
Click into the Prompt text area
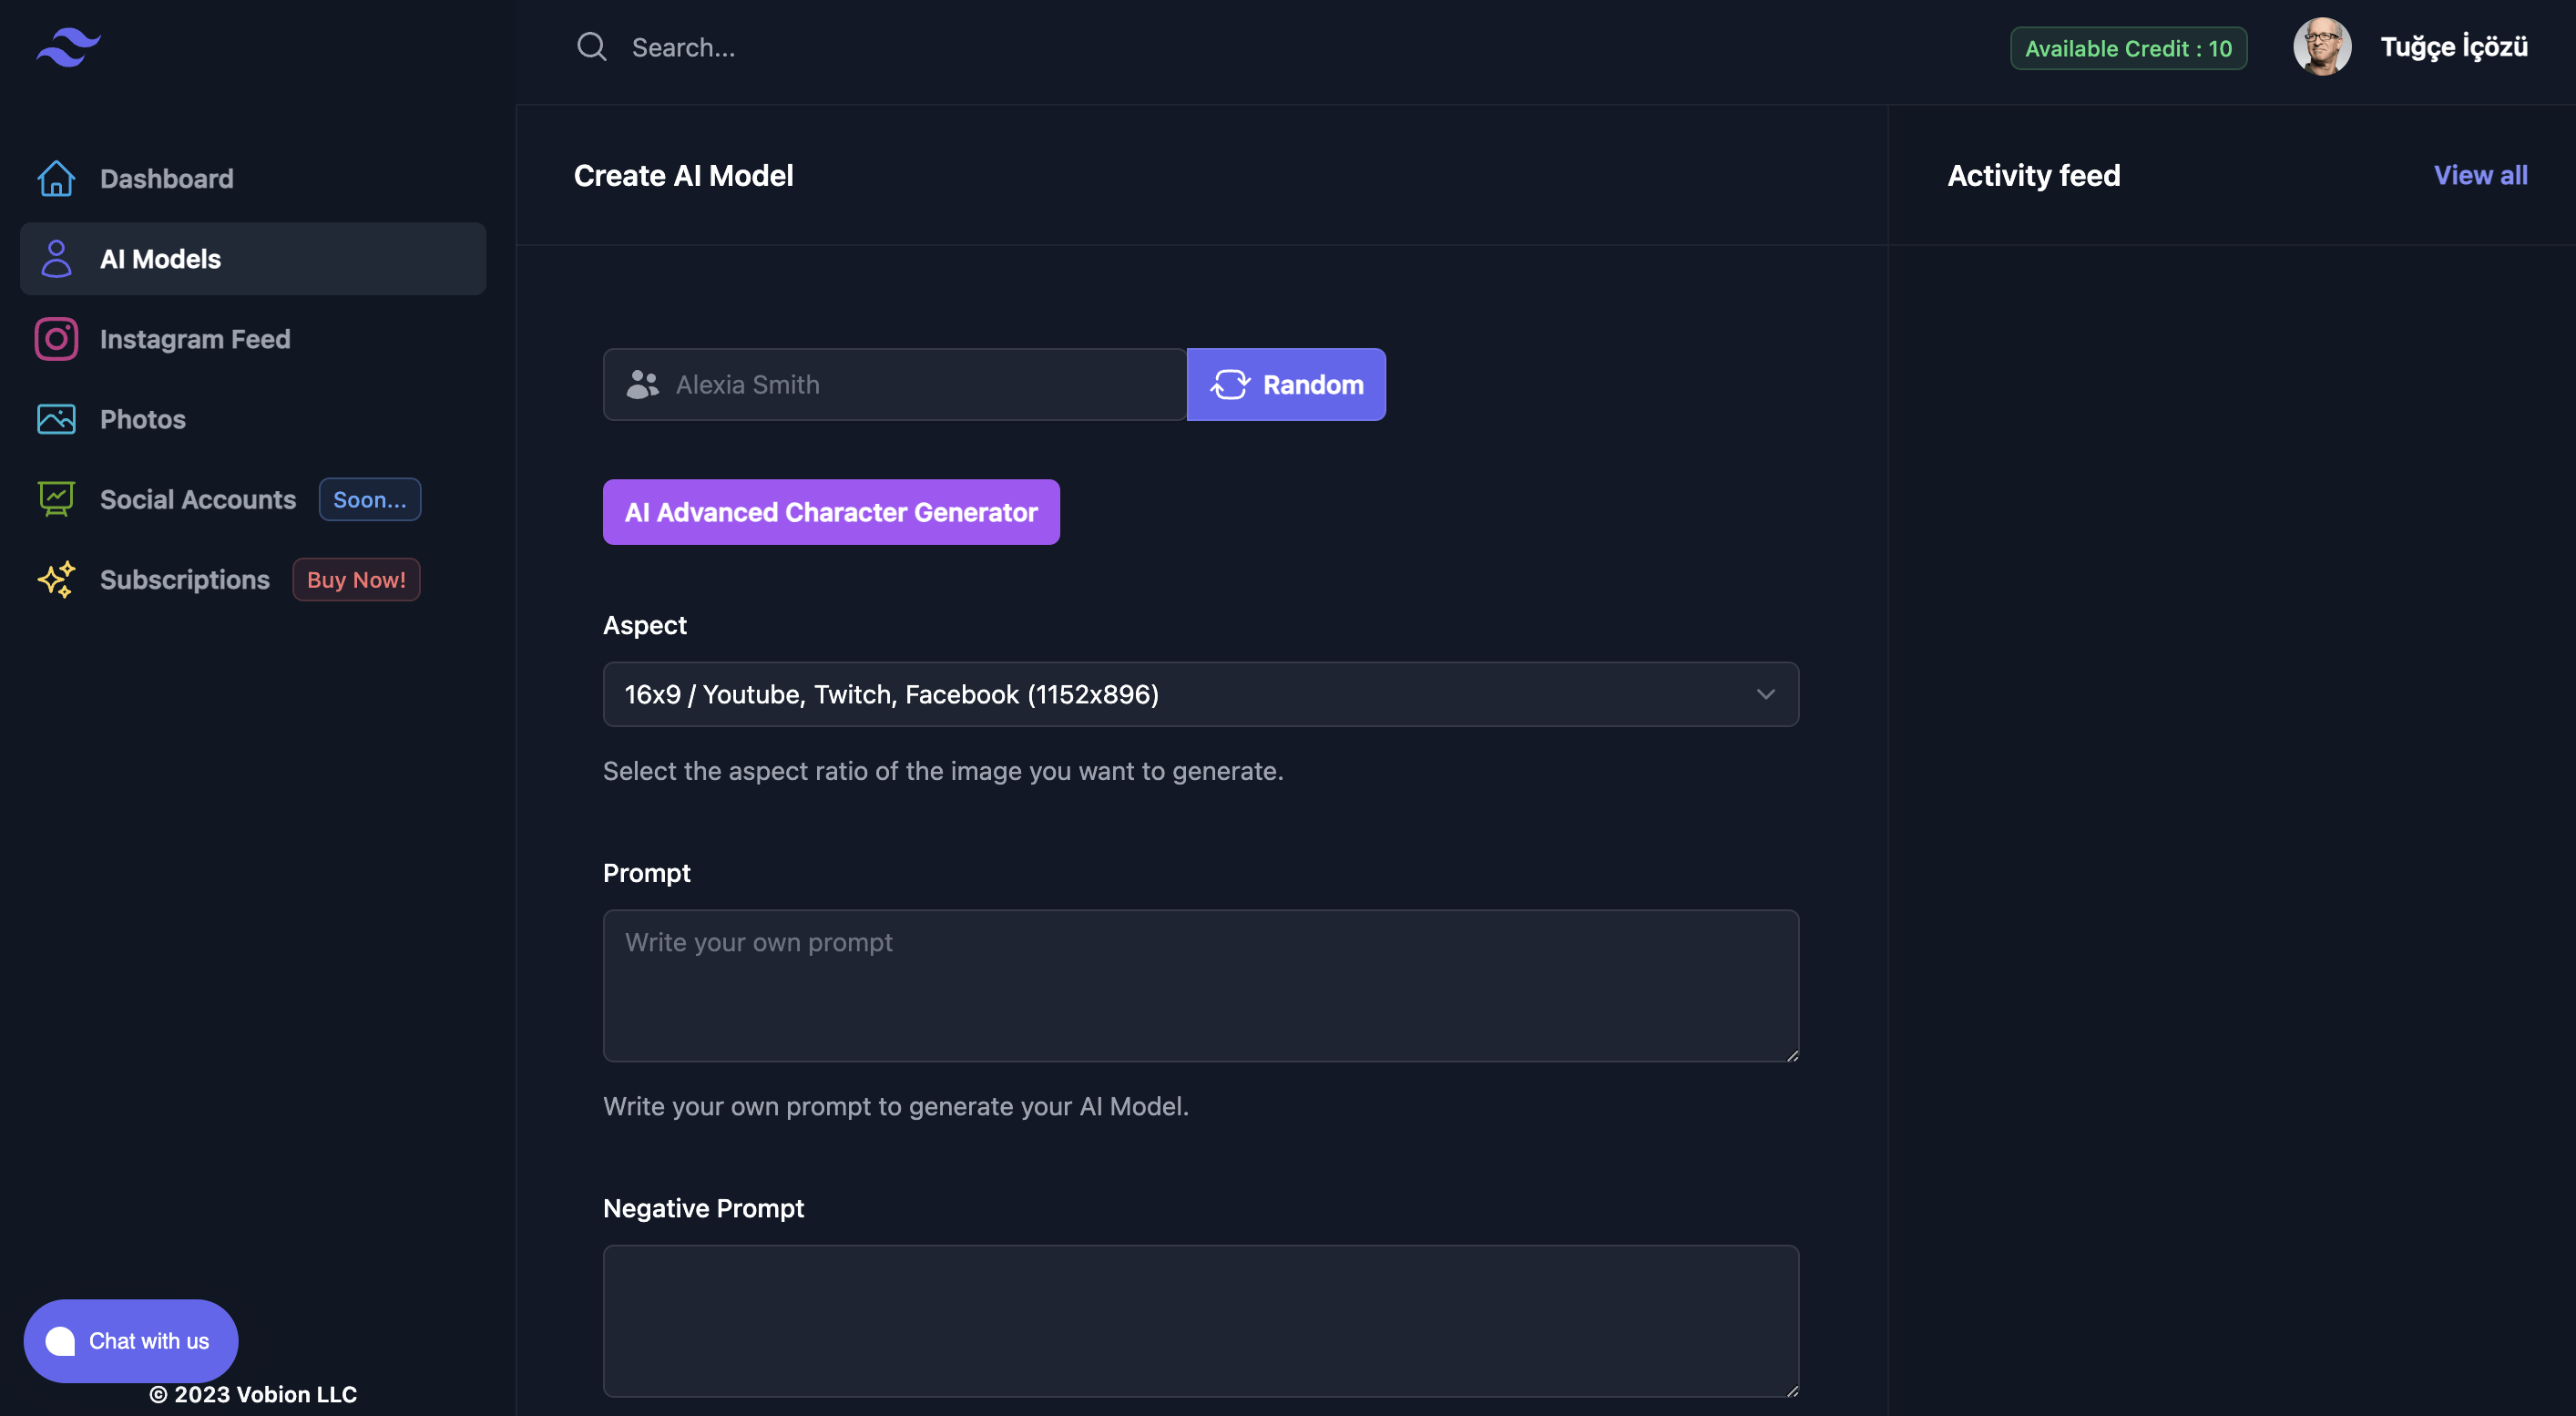(1200, 985)
